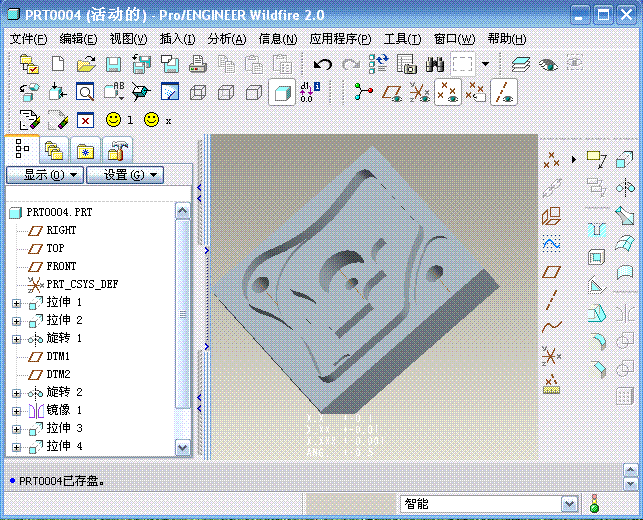Select the RIGHT datum plane in tree
Screen dimensions: 643x520
click(61, 230)
